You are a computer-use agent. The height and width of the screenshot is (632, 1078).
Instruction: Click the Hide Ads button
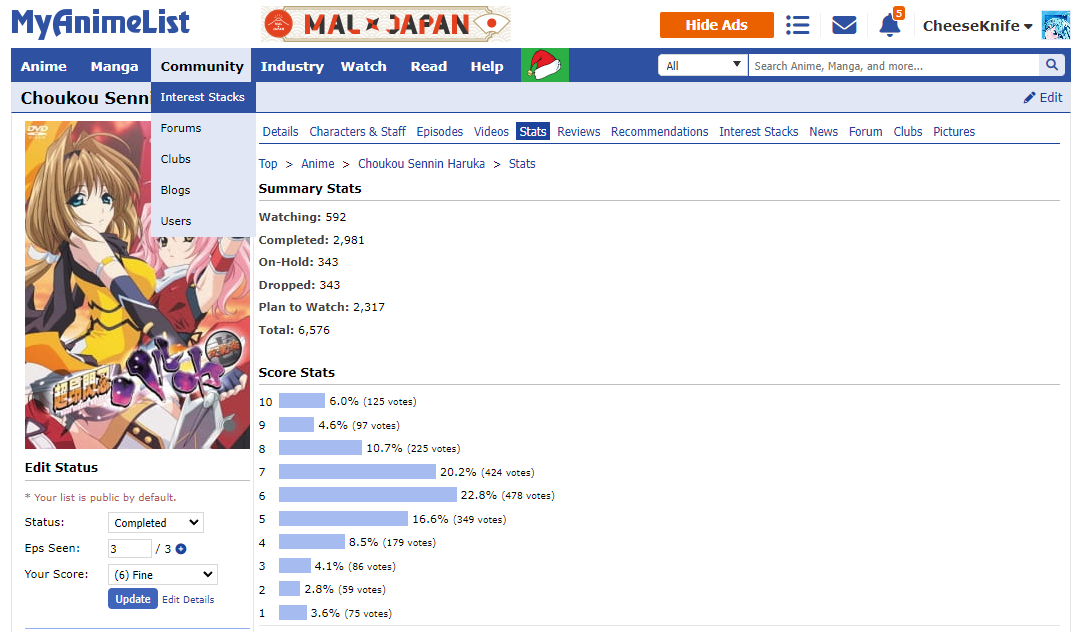click(x=716, y=25)
